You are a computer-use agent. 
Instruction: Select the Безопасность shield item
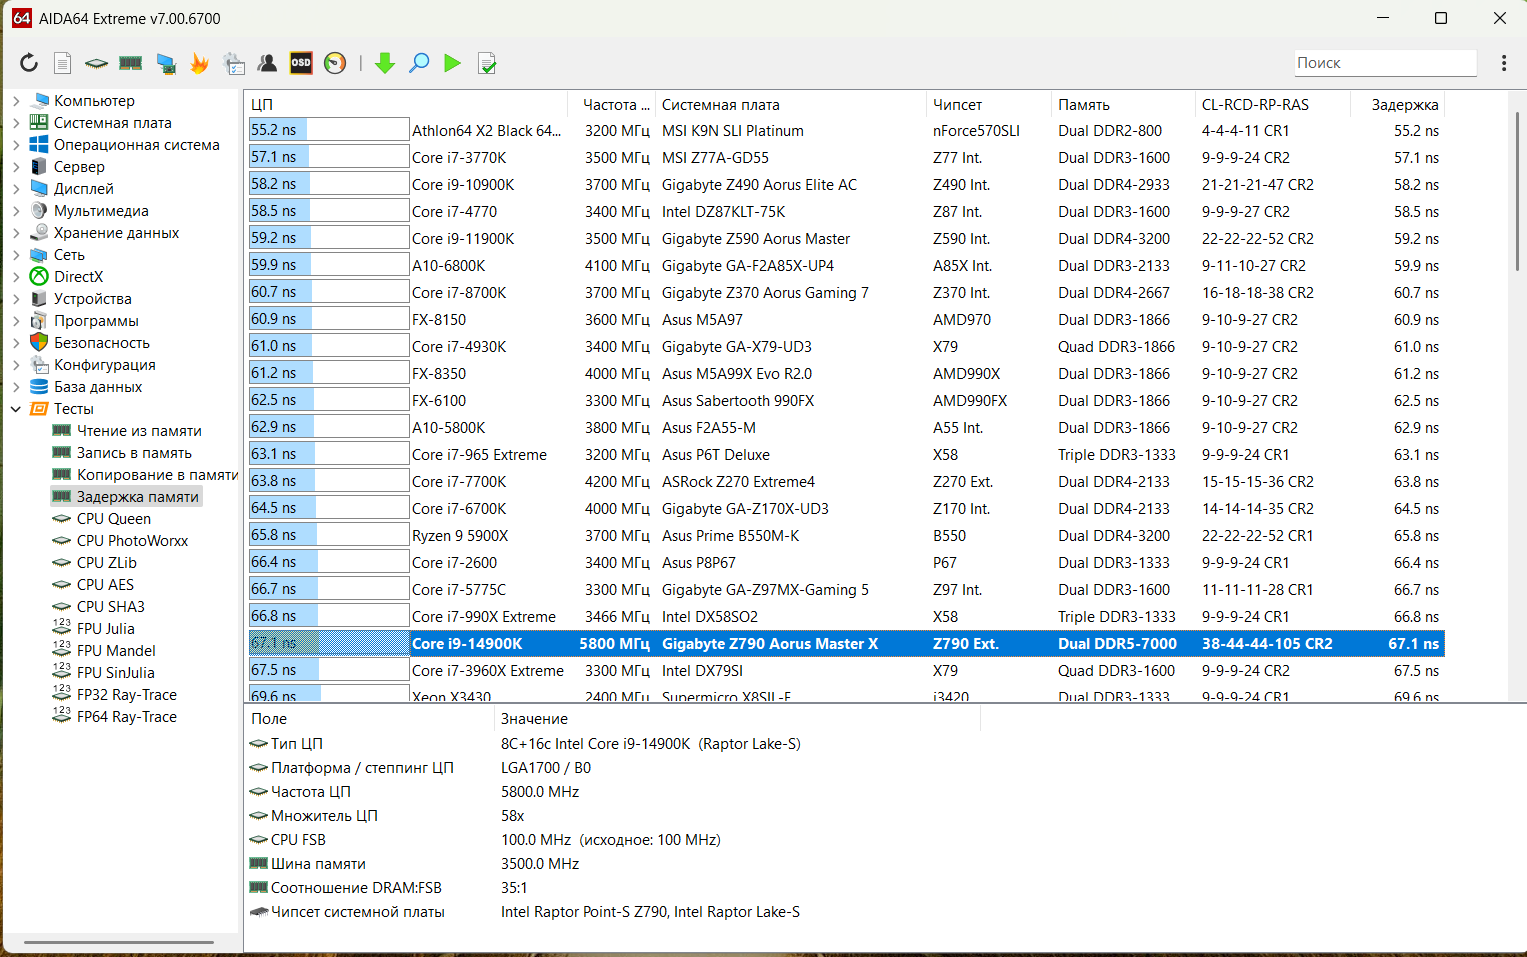101,343
